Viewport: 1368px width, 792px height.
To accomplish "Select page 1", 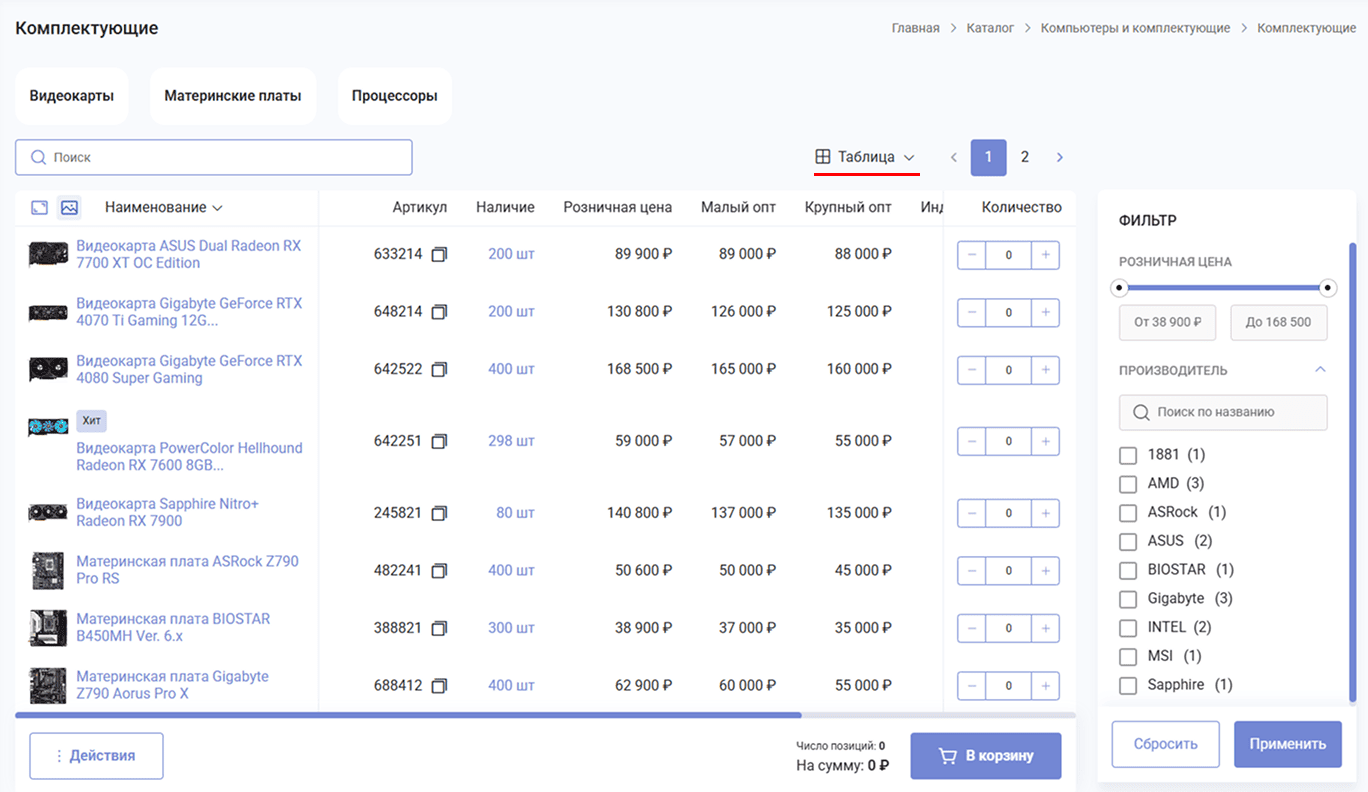I will (x=989, y=157).
